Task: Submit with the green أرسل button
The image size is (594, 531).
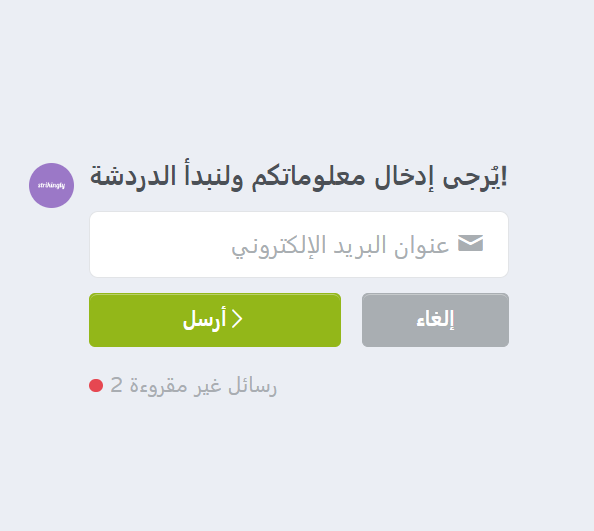Action: (x=215, y=320)
